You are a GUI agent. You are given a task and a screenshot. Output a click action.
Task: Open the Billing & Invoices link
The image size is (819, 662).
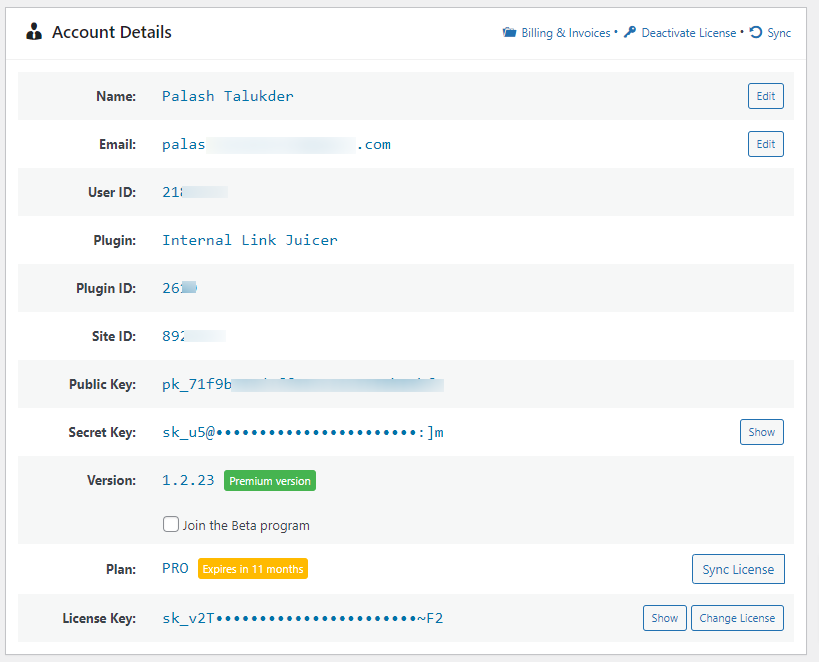coord(565,33)
